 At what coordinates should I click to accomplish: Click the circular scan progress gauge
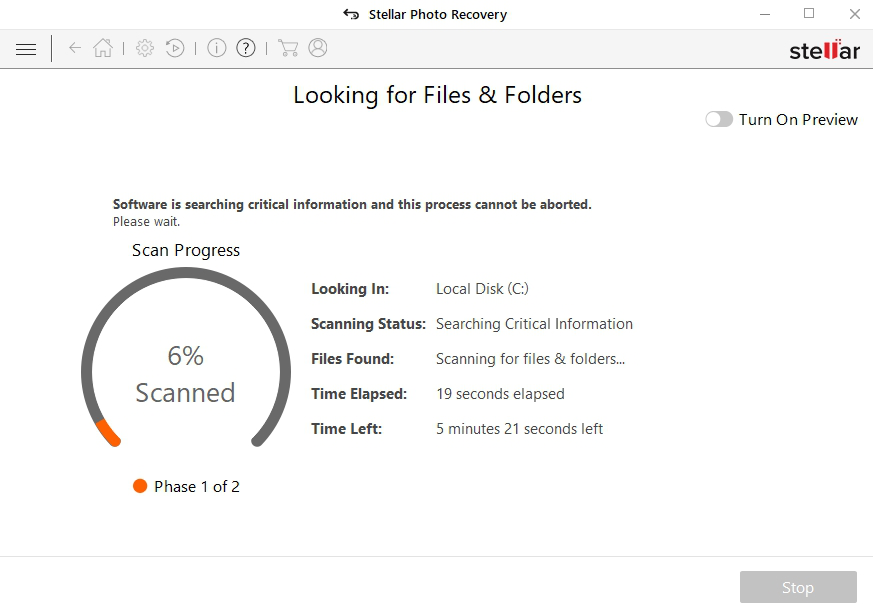click(186, 358)
